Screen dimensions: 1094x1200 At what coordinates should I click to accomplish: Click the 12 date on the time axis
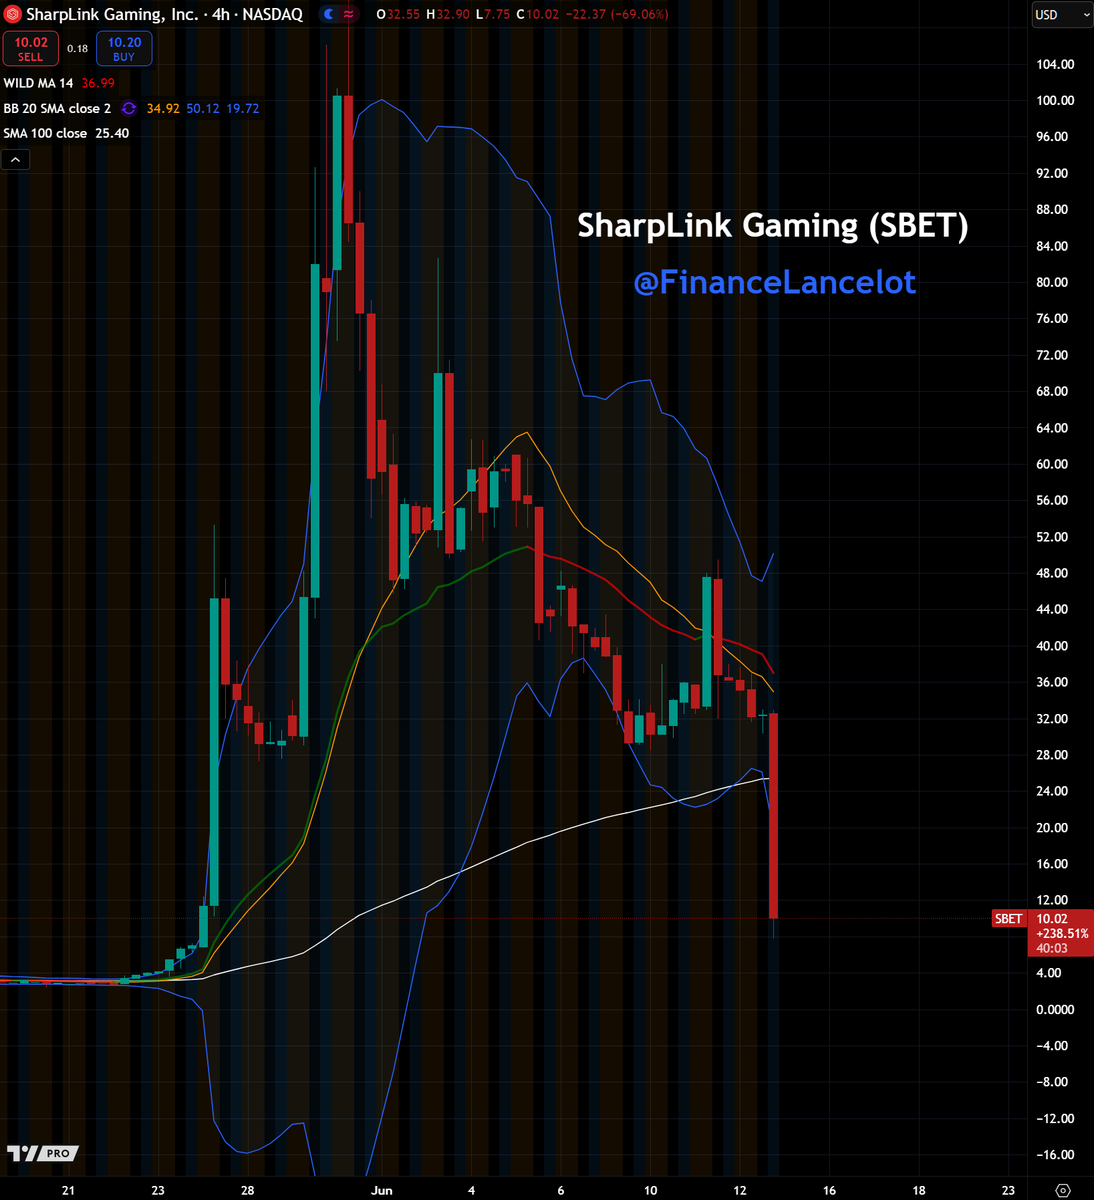740,1190
